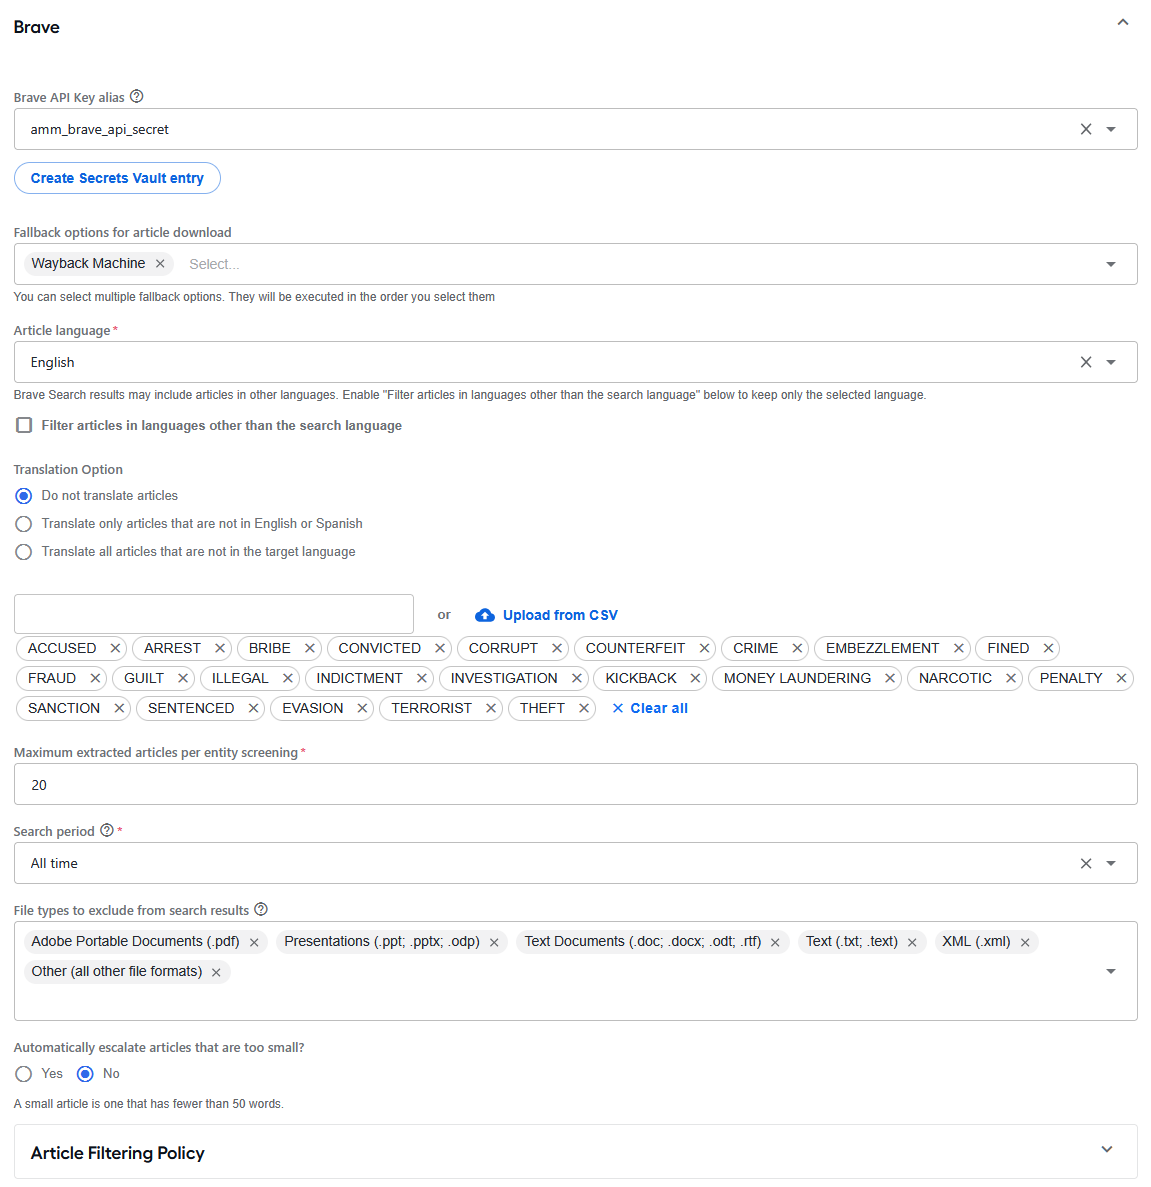Select Translate all articles not in target language
Image resolution: width=1151 pixels, height=1187 pixels.
pyautogui.click(x=23, y=552)
